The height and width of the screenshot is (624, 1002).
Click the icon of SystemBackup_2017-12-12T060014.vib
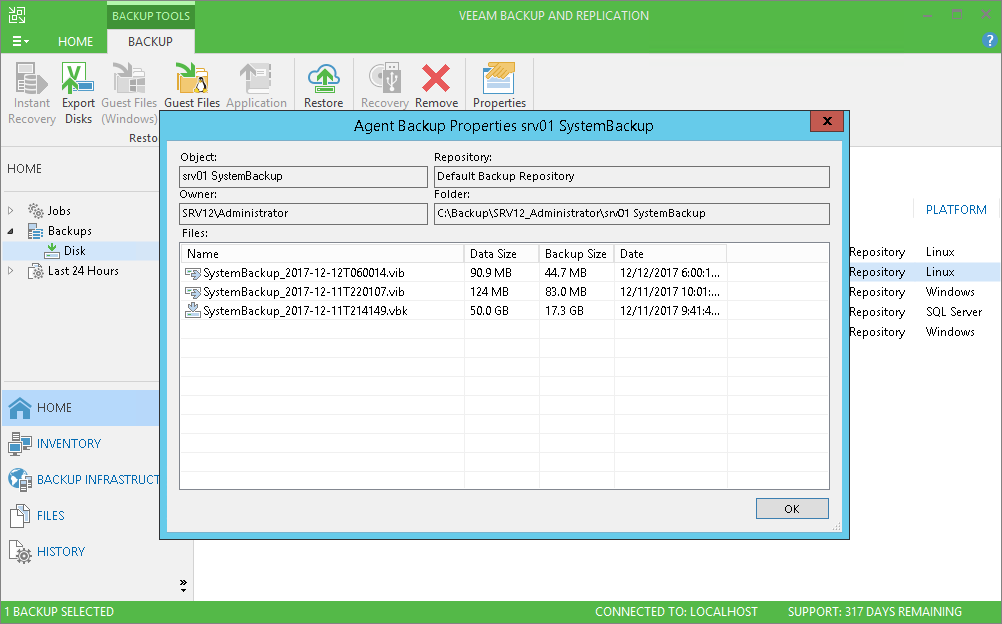192,273
